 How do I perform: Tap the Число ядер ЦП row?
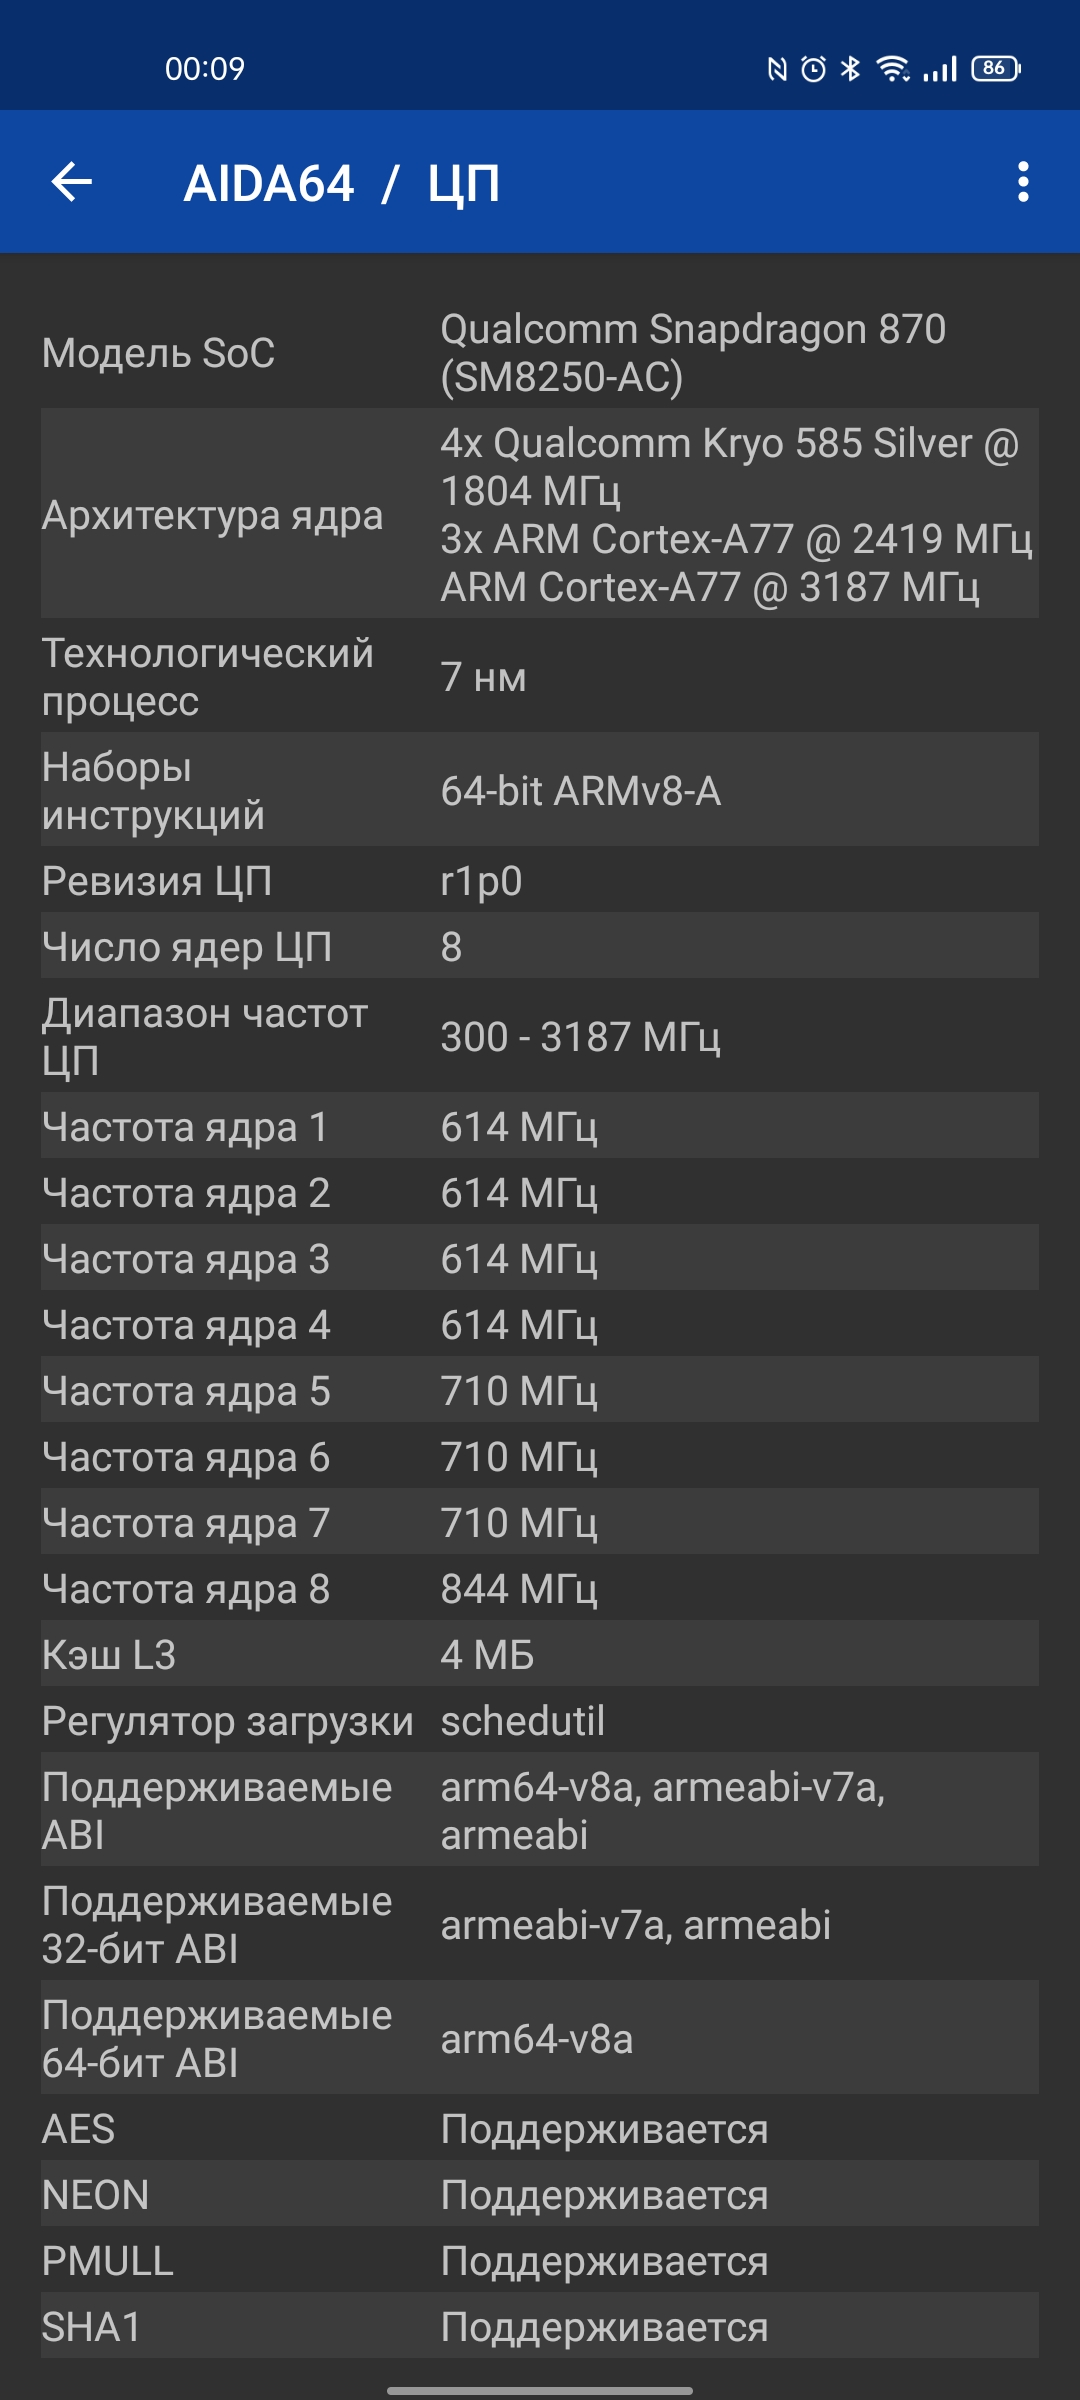point(540,946)
